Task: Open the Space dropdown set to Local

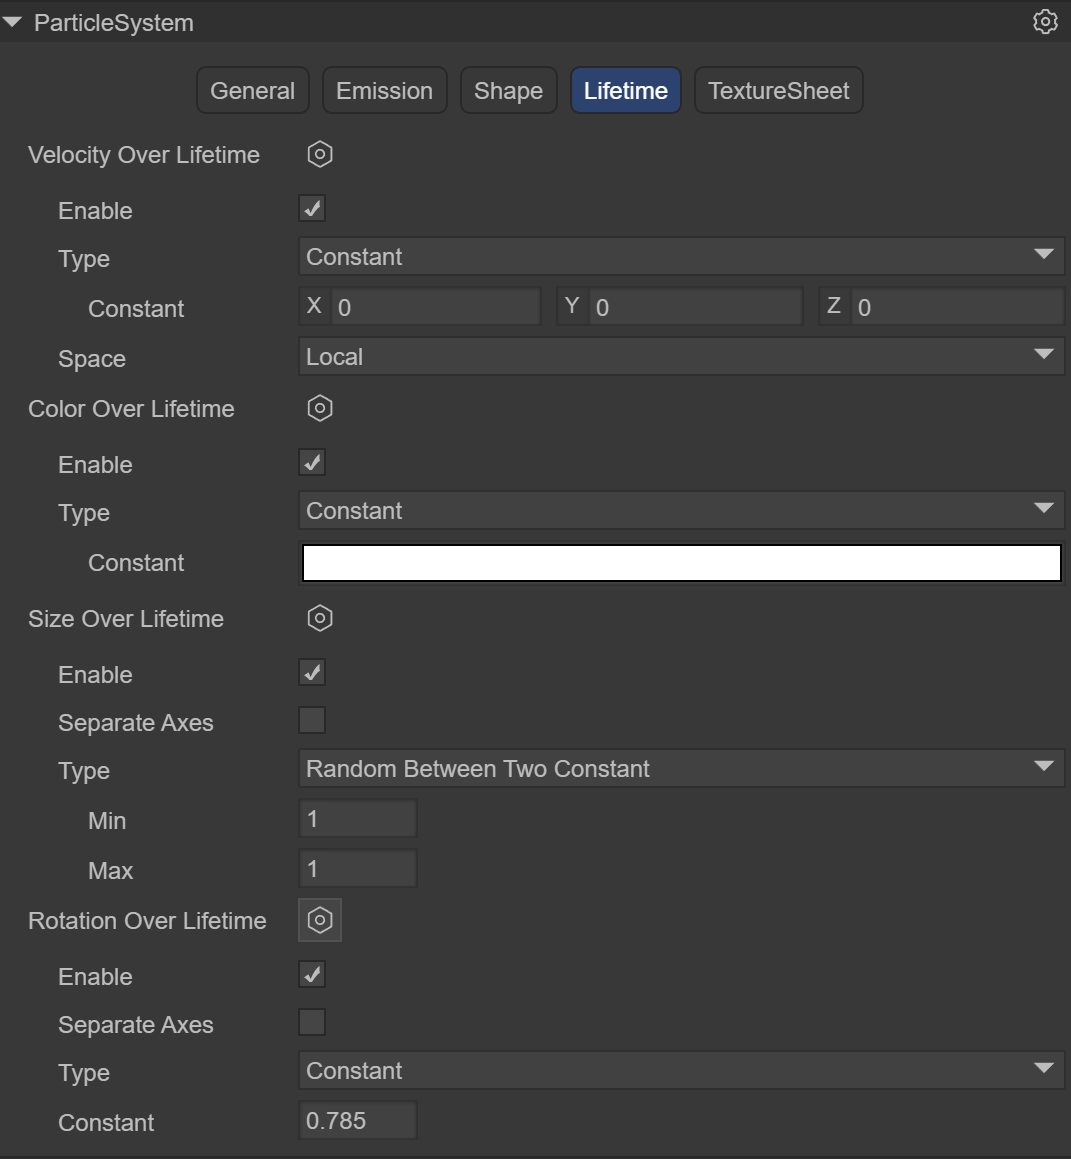Action: tap(680, 357)
